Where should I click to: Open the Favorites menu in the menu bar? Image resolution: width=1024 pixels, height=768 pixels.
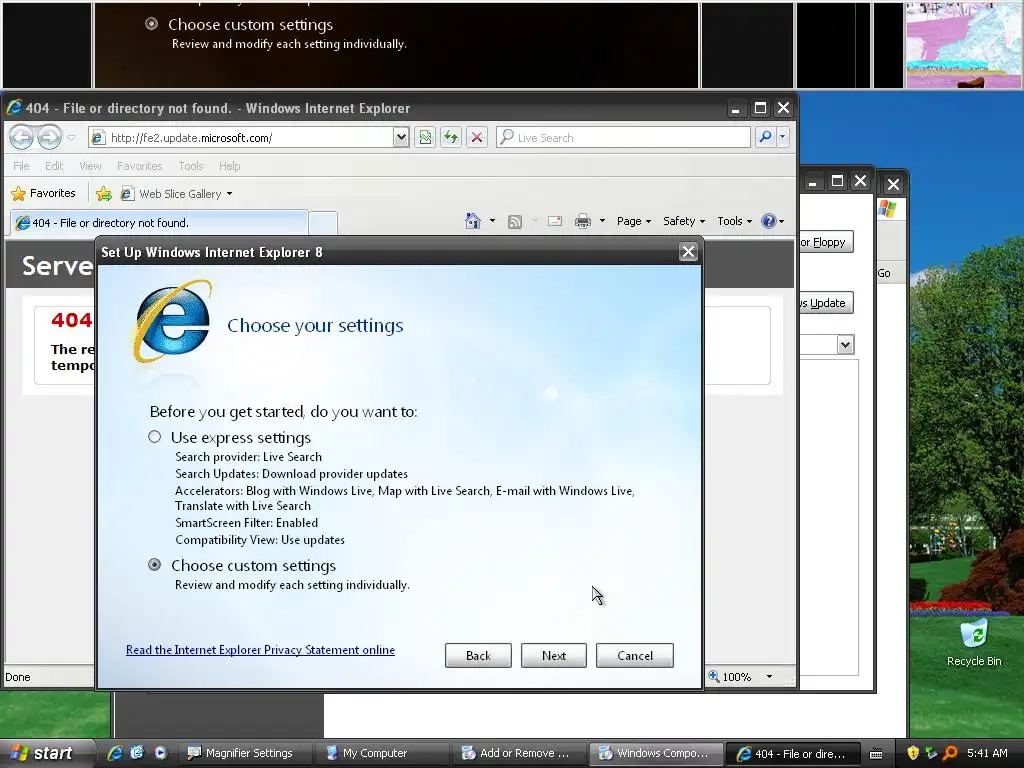click(x=139, y=166)
